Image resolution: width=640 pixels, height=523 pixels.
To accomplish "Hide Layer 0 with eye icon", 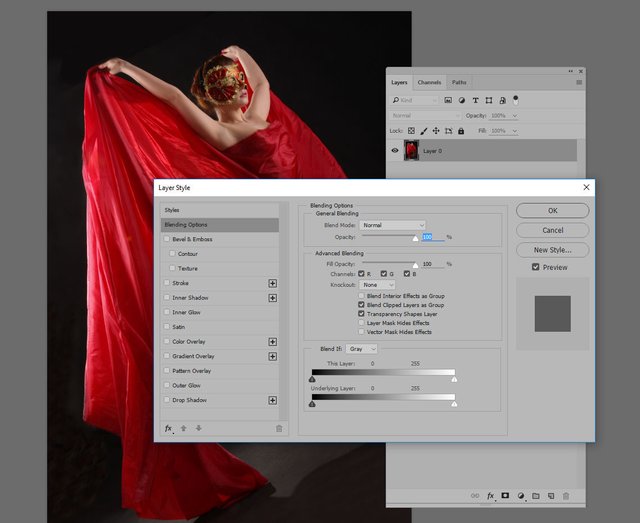I will tap(395, 151).
